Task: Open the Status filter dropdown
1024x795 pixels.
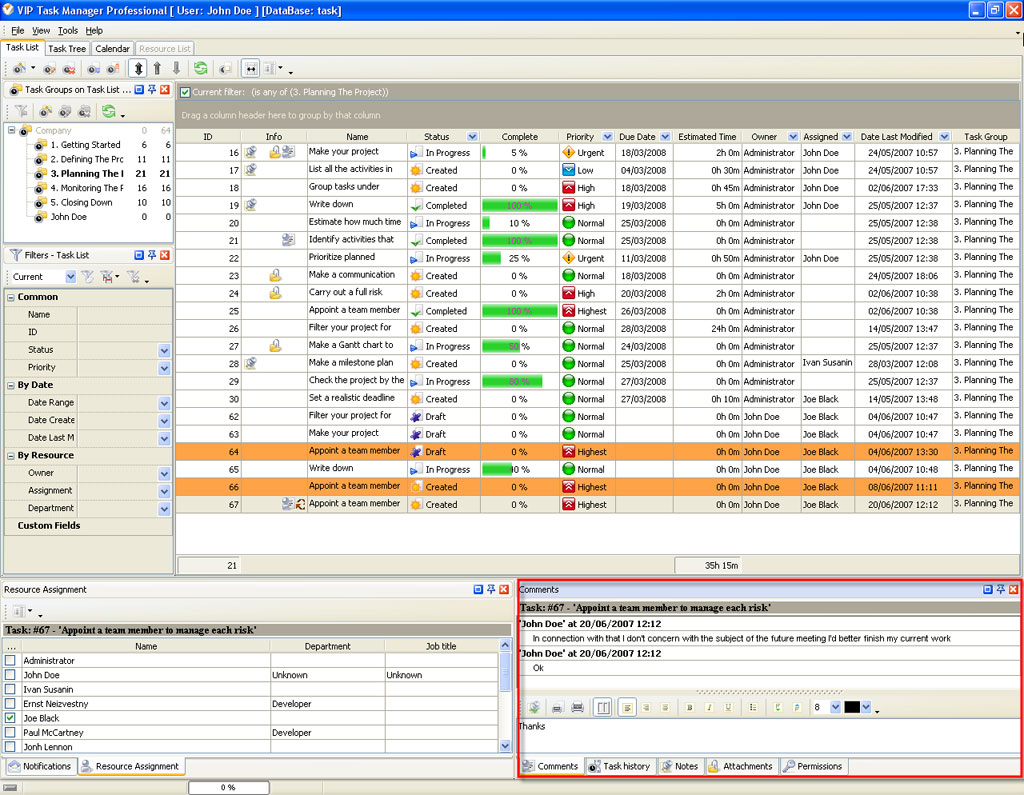Action: (164, 350)
